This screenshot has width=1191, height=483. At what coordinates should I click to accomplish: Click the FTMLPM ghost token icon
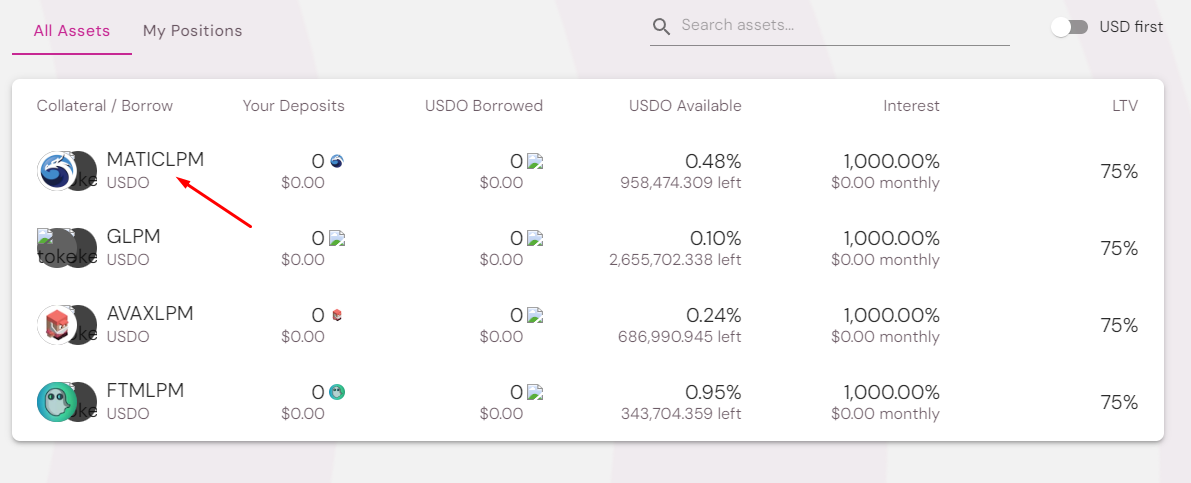55,402
